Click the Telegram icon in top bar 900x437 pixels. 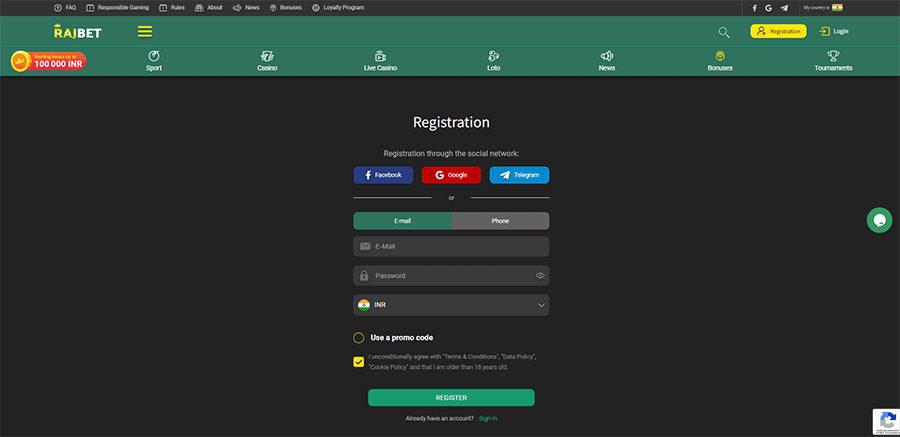[784, 8]
